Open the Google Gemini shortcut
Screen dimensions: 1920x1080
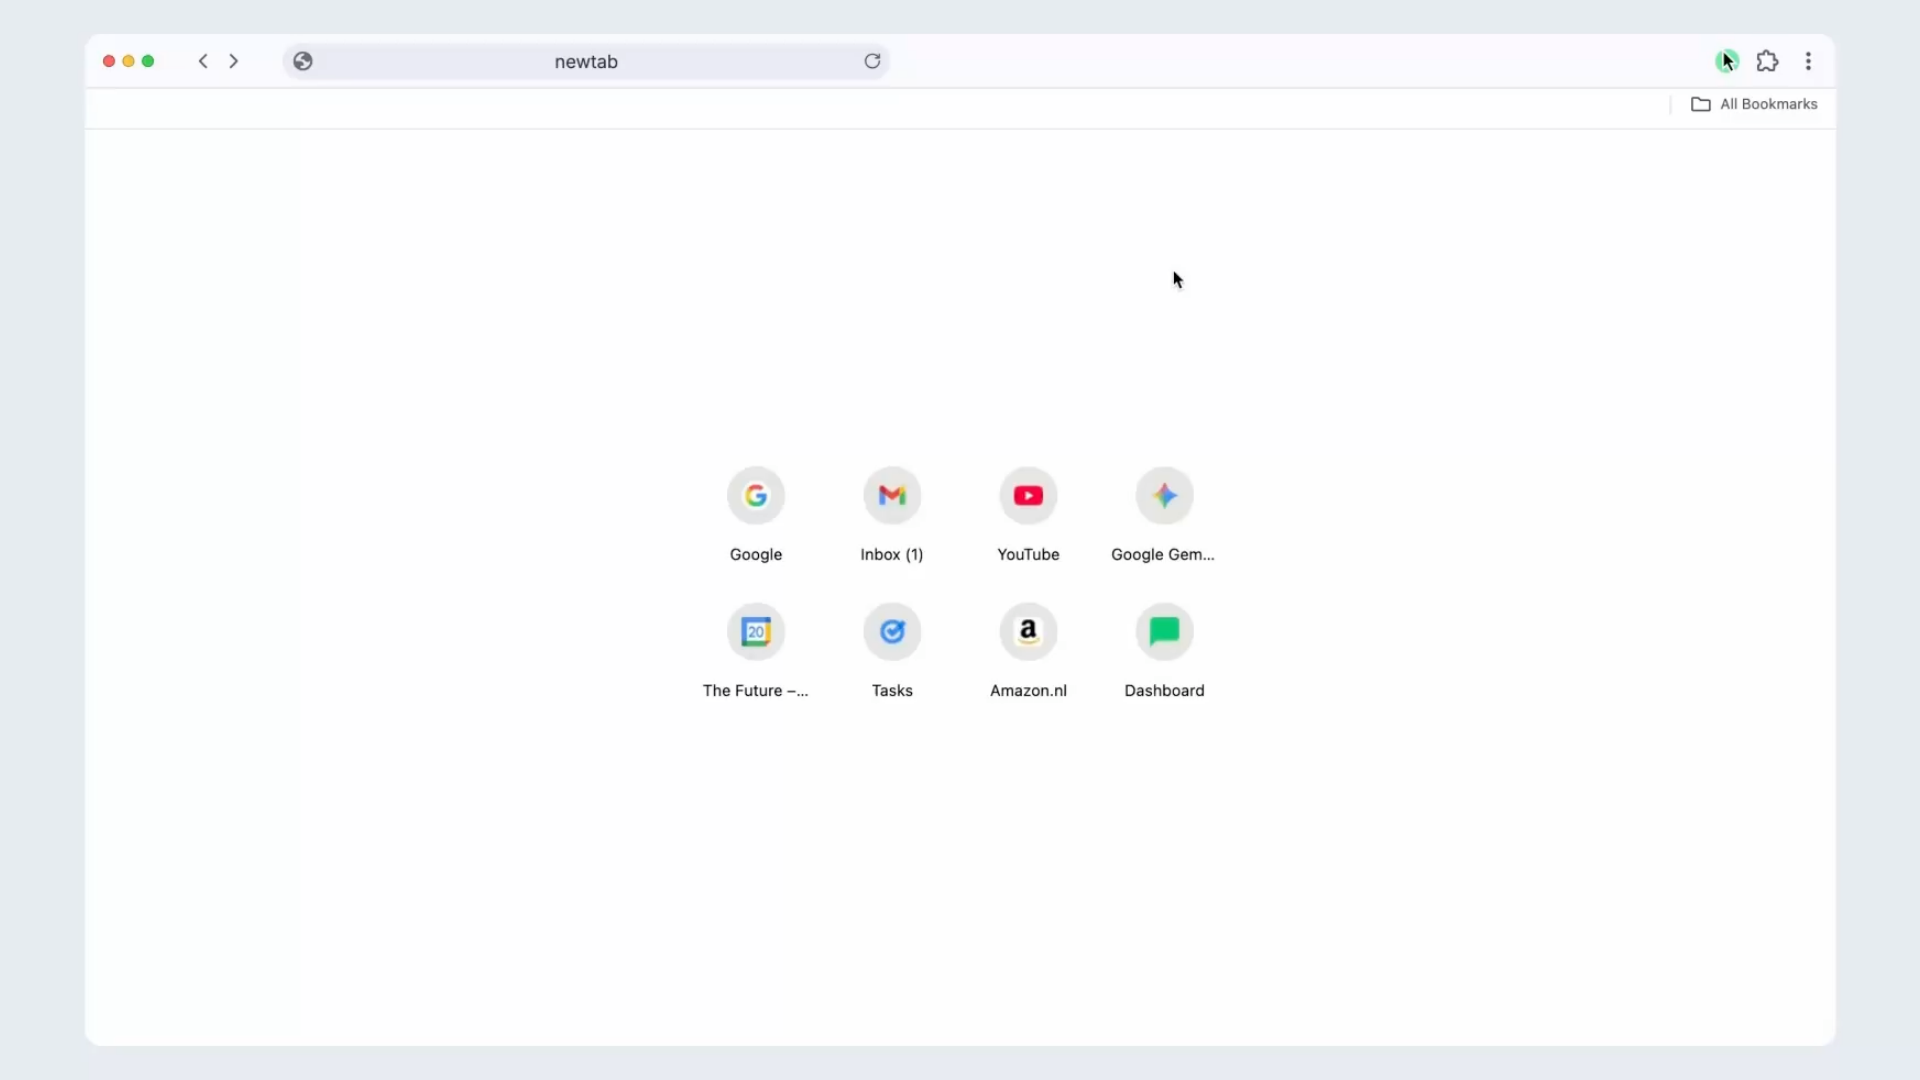[1164, 496]
